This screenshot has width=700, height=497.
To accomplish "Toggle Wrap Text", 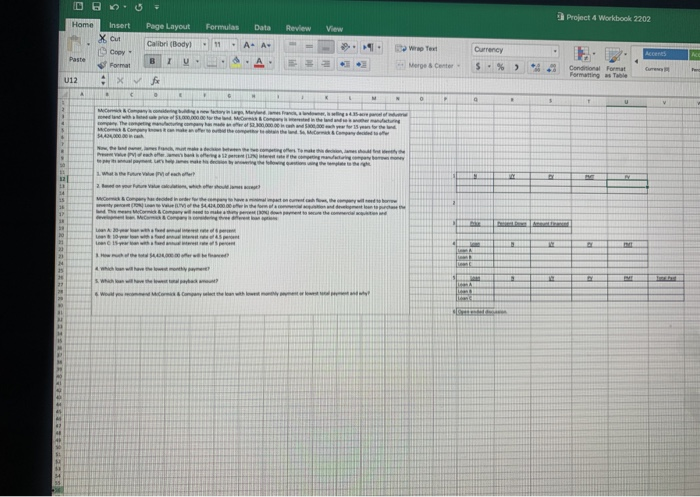I will coord(416,48).
